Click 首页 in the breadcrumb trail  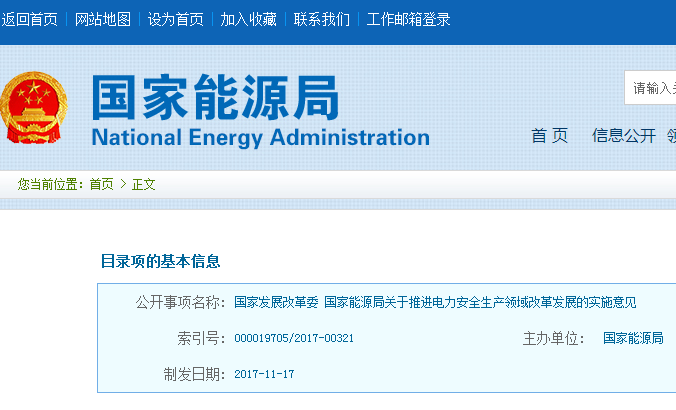[x=101, y=184]
